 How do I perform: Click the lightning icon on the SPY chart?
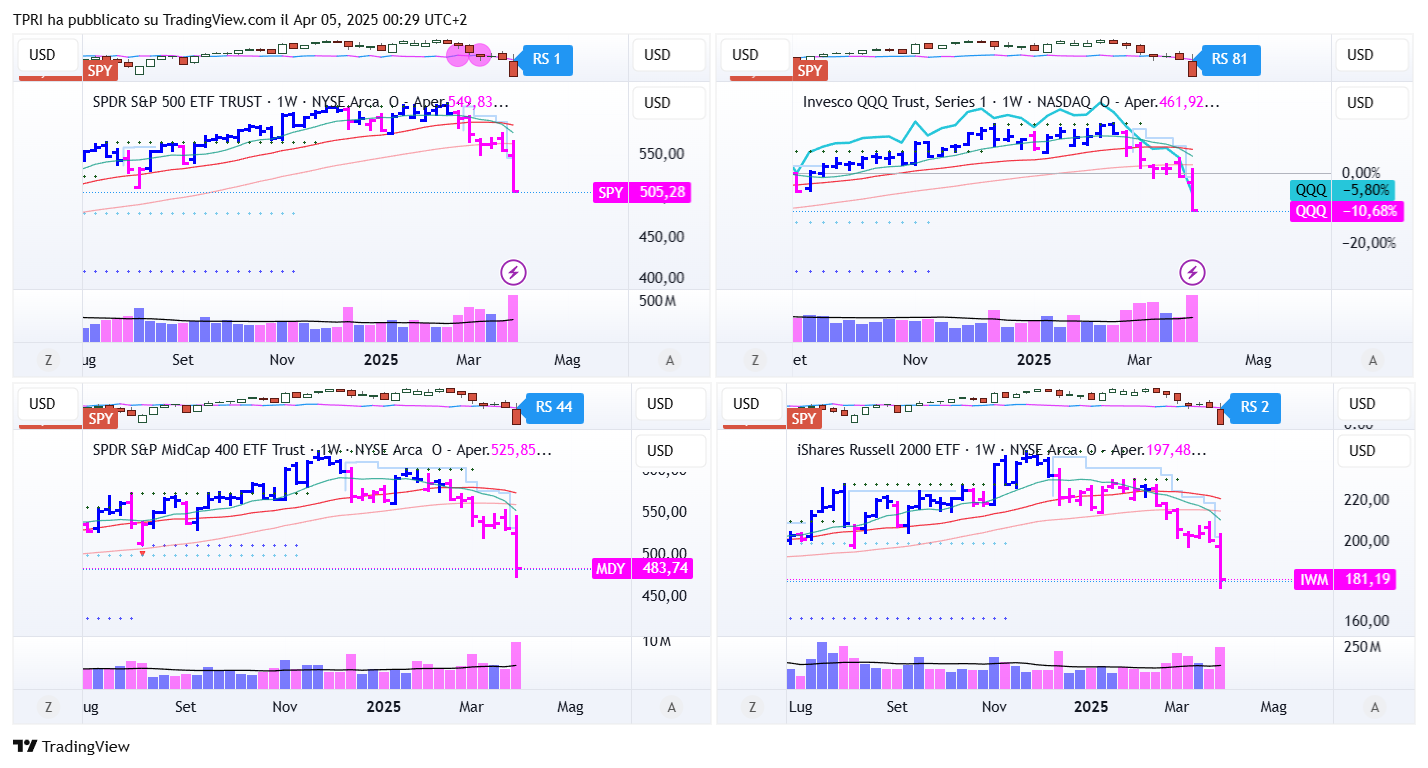tap(513, 271)
